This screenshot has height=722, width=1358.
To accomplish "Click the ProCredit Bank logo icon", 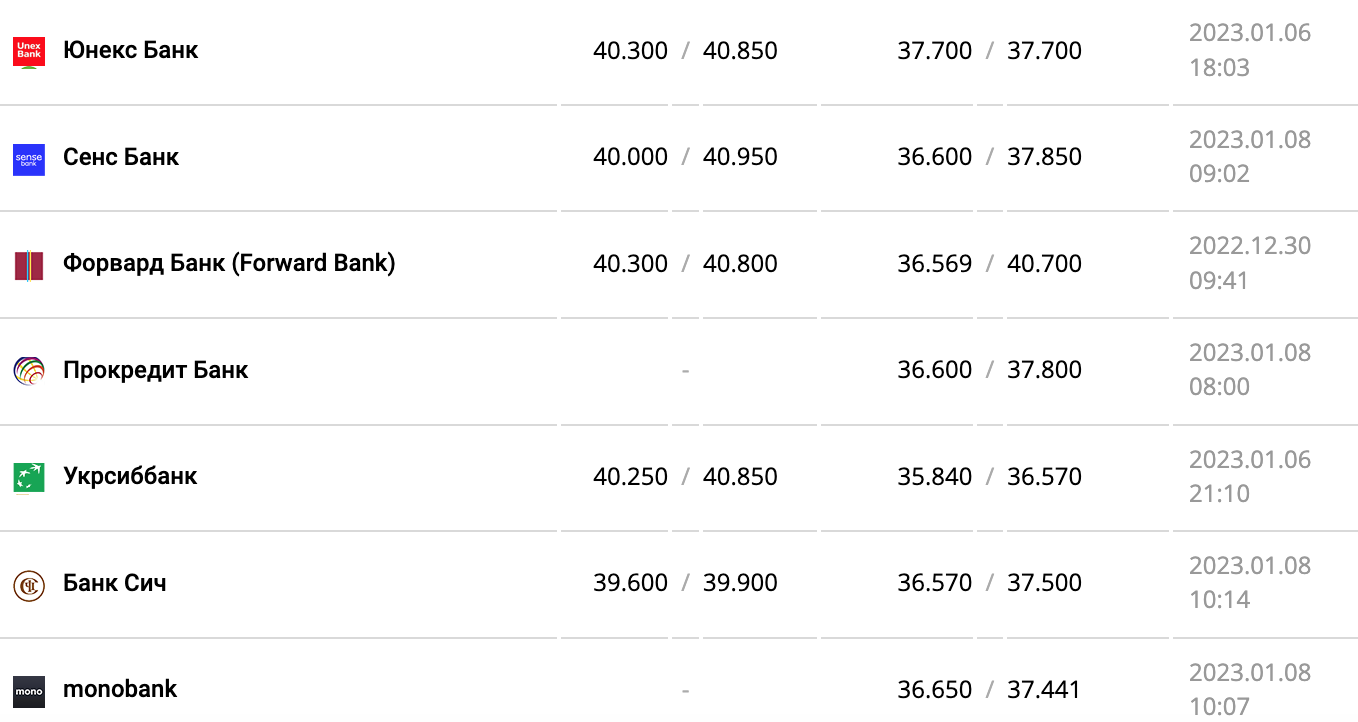I will (29, 372).
